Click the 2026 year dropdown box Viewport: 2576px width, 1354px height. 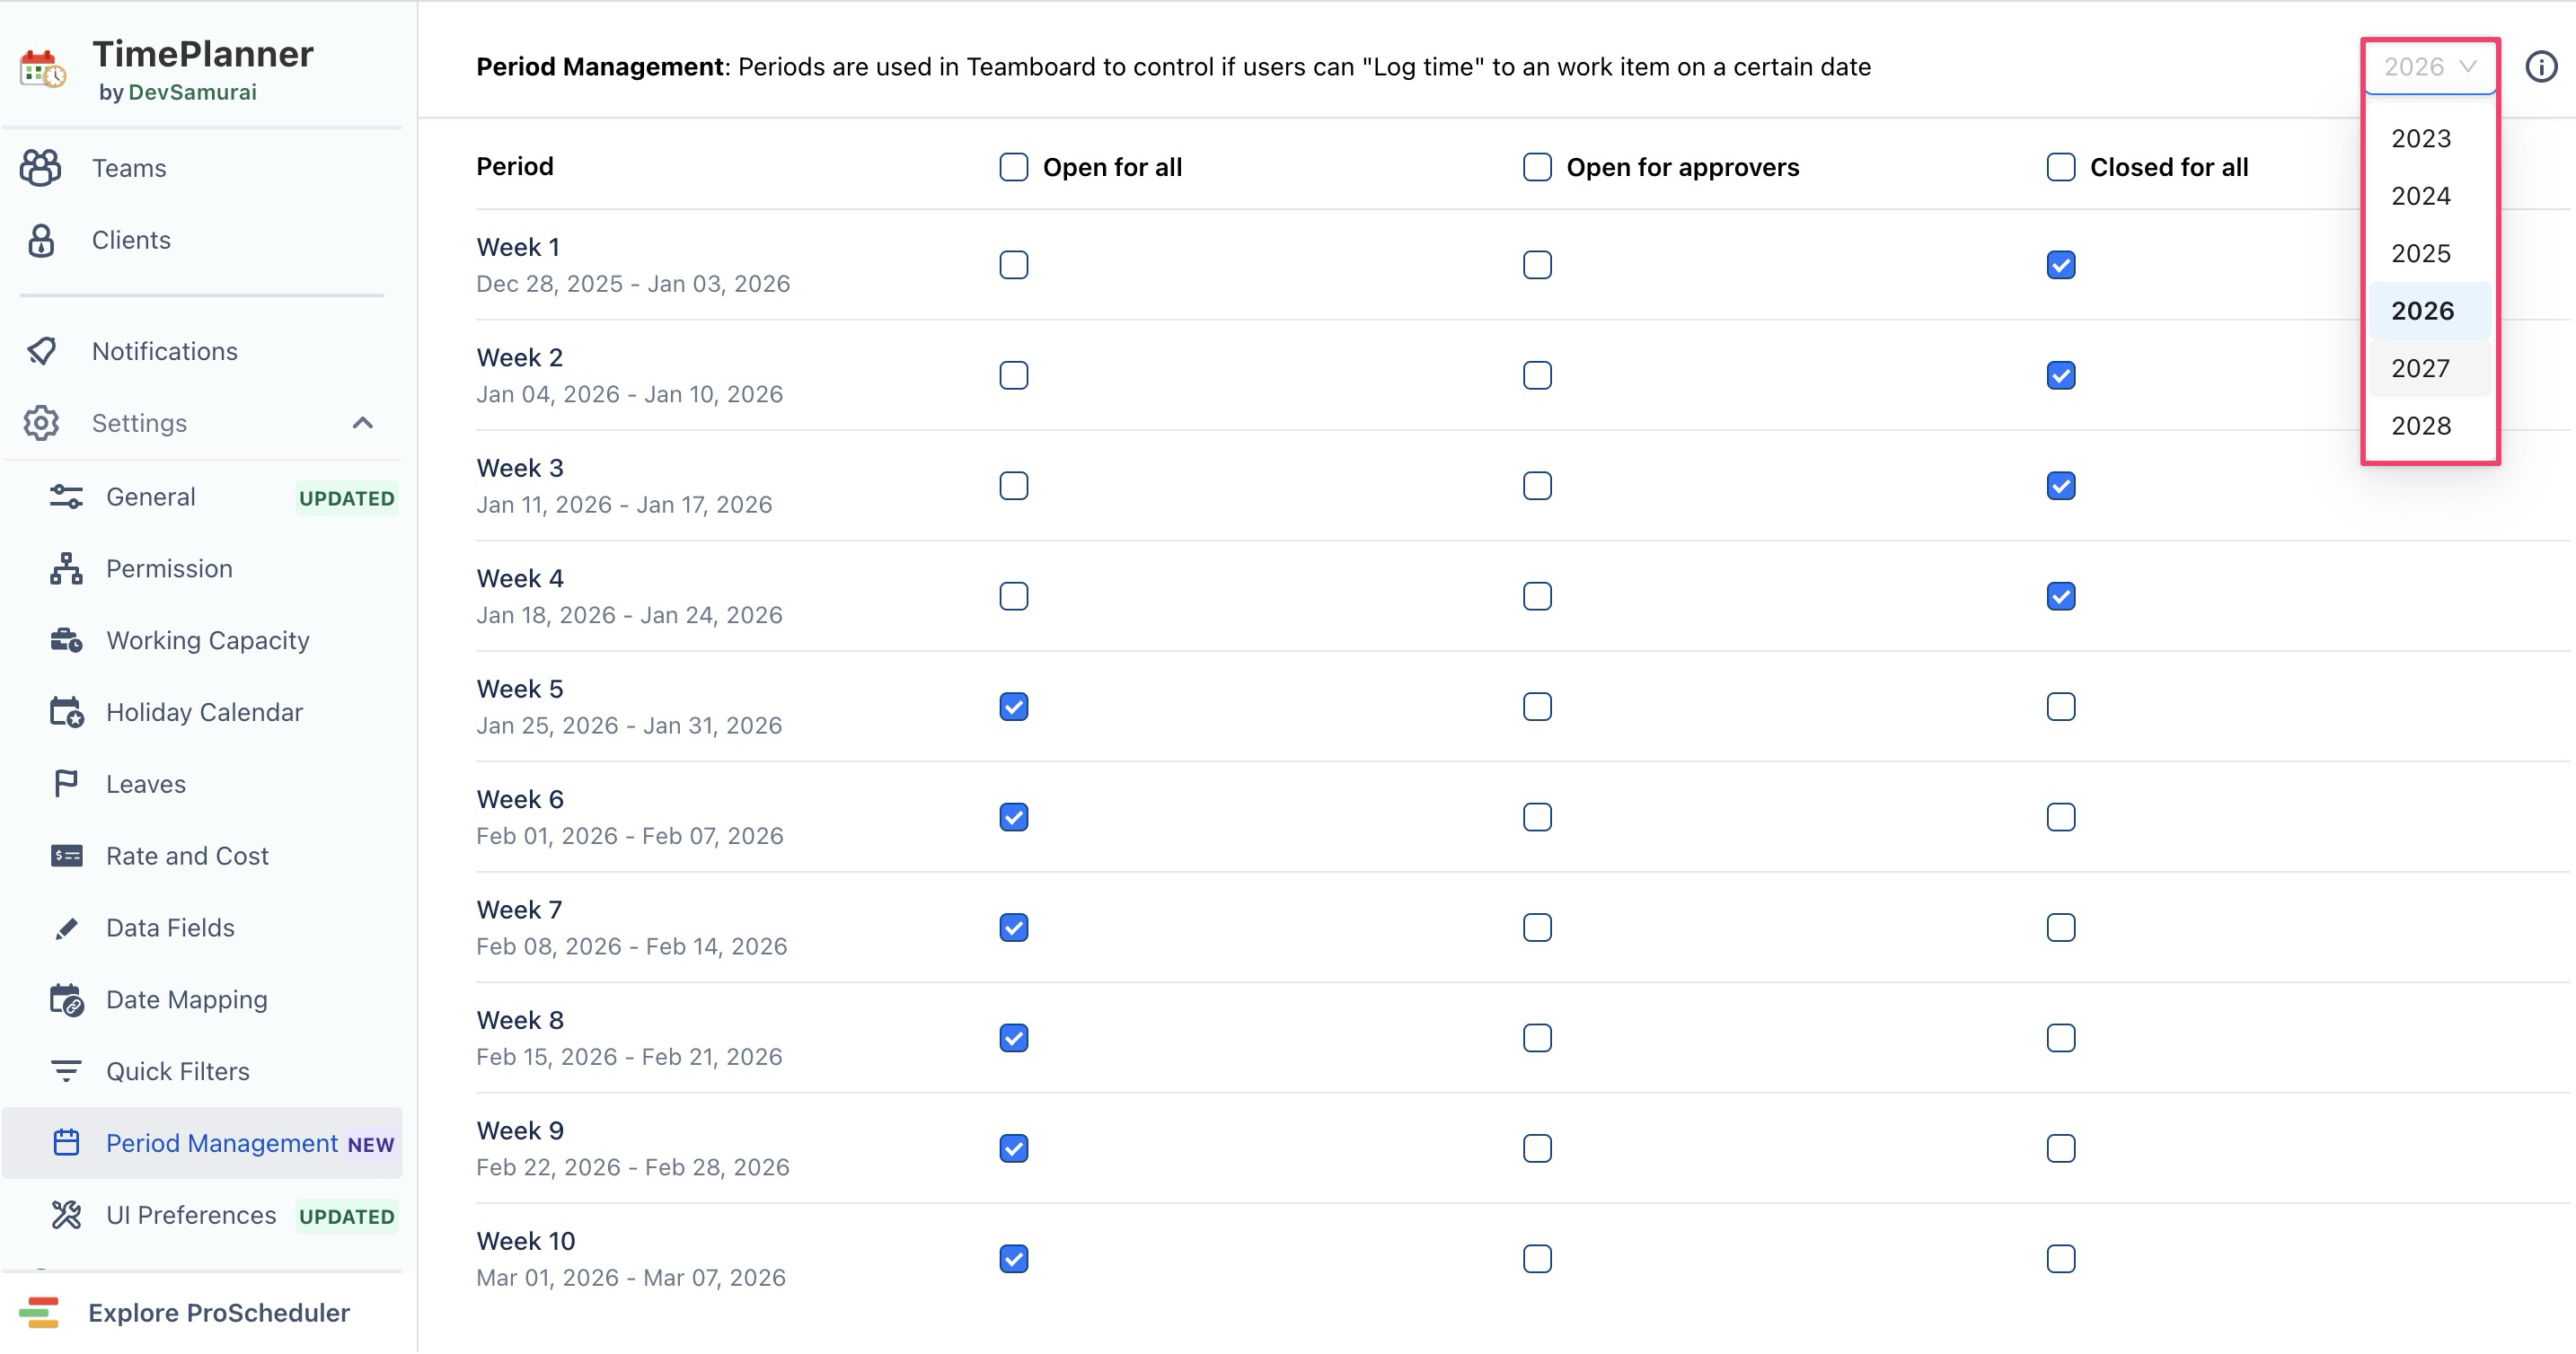[2429, 67]
